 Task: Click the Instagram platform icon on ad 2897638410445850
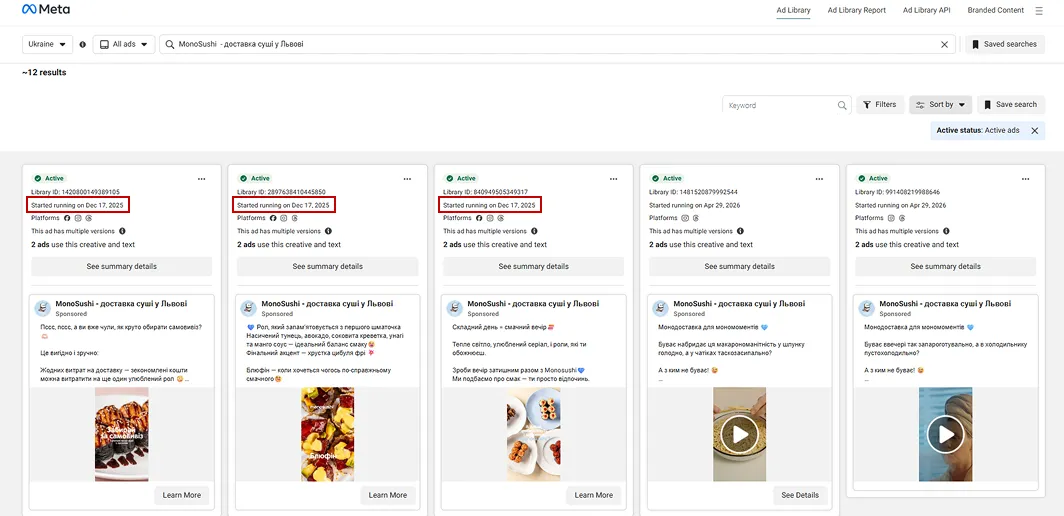284,218
